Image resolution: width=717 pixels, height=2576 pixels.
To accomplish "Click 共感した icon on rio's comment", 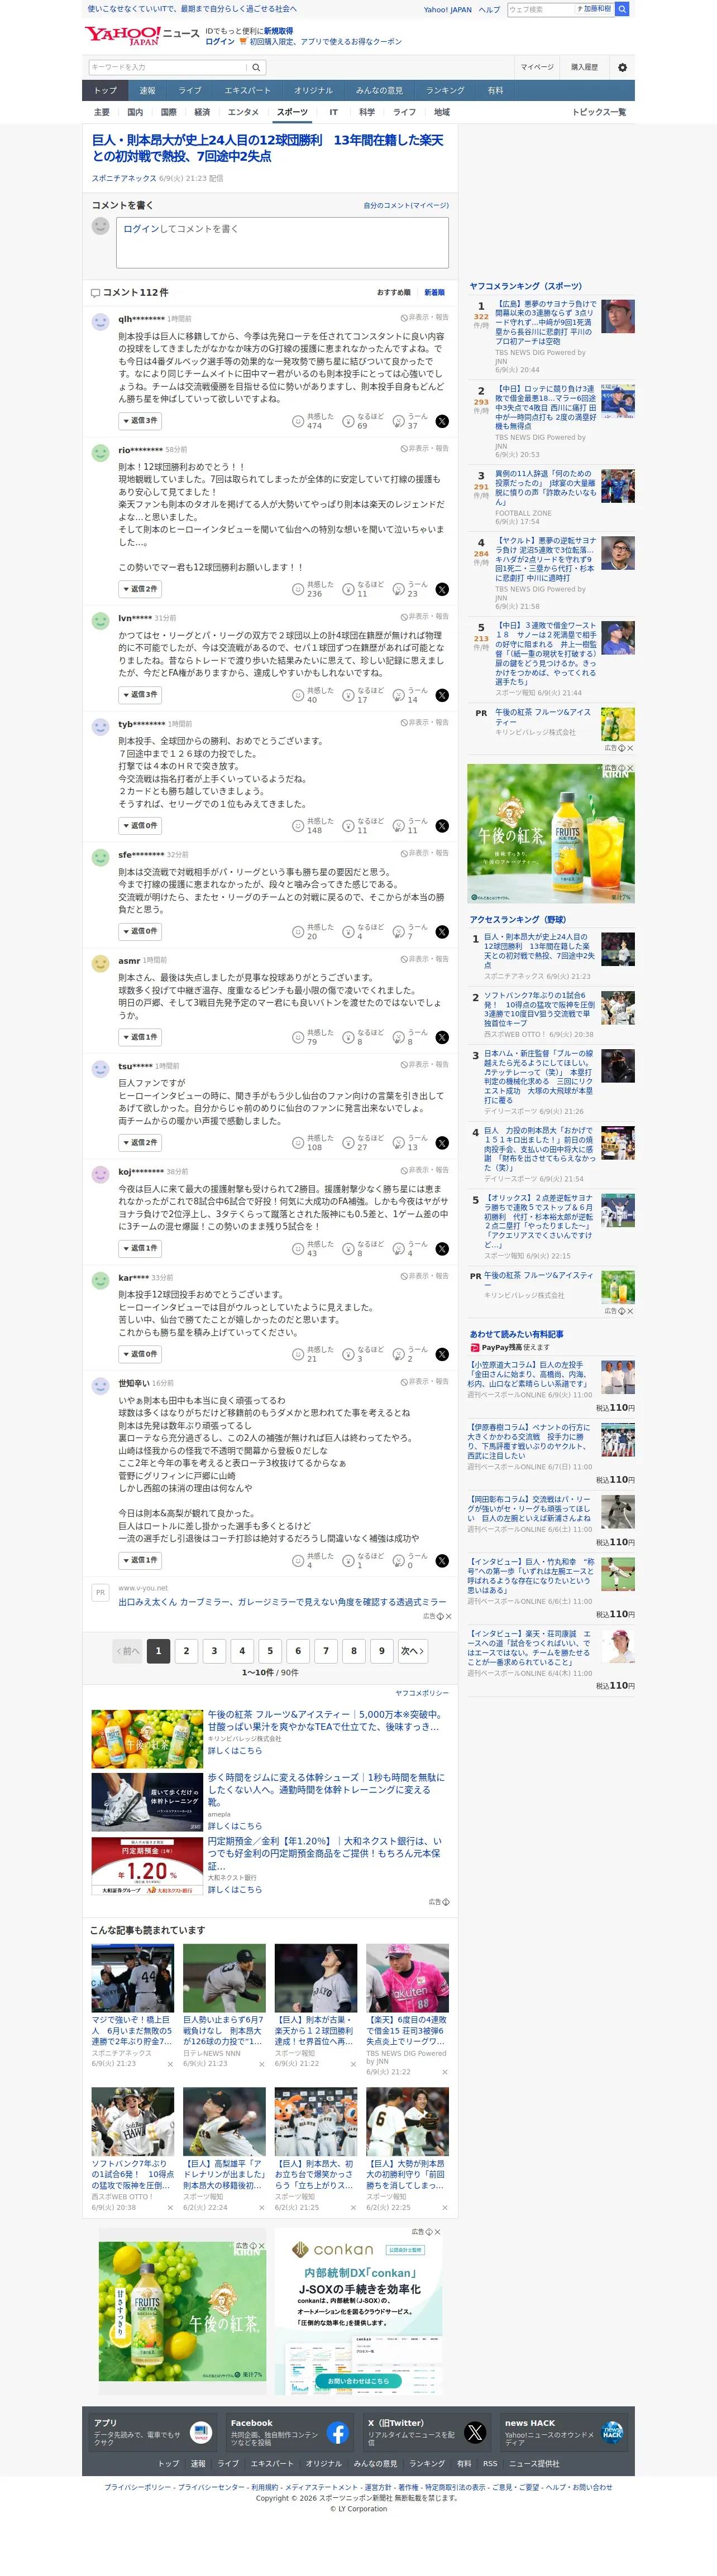I will [x=298, y=589].
